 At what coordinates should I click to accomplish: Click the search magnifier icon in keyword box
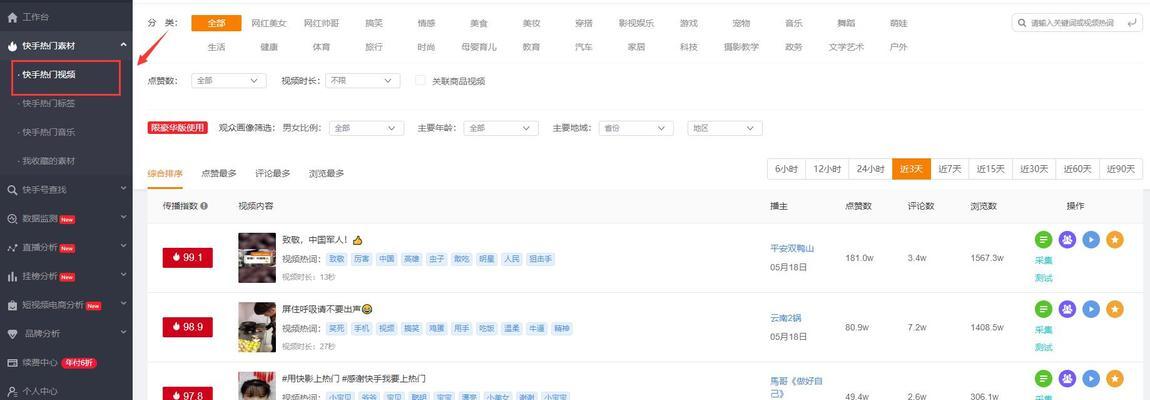[1022, 23]
